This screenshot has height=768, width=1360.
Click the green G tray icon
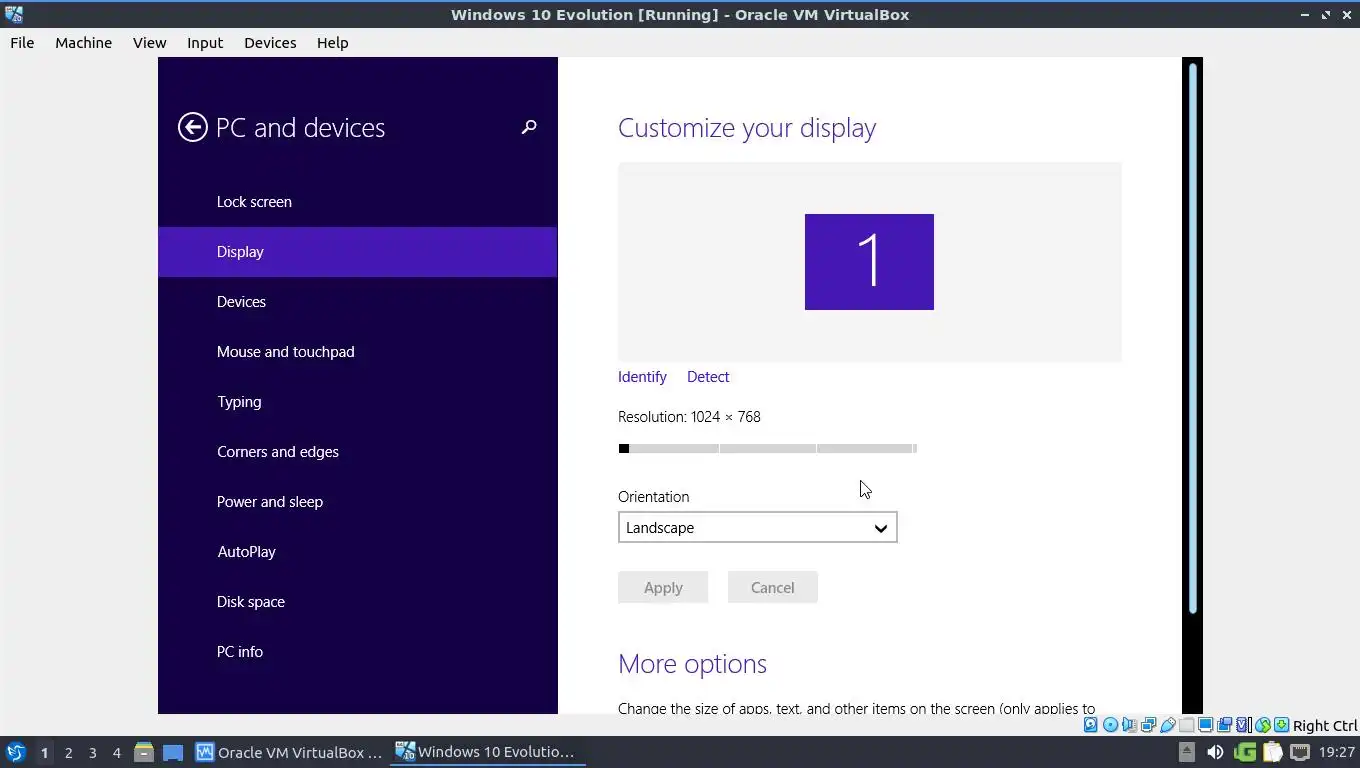1245,752
